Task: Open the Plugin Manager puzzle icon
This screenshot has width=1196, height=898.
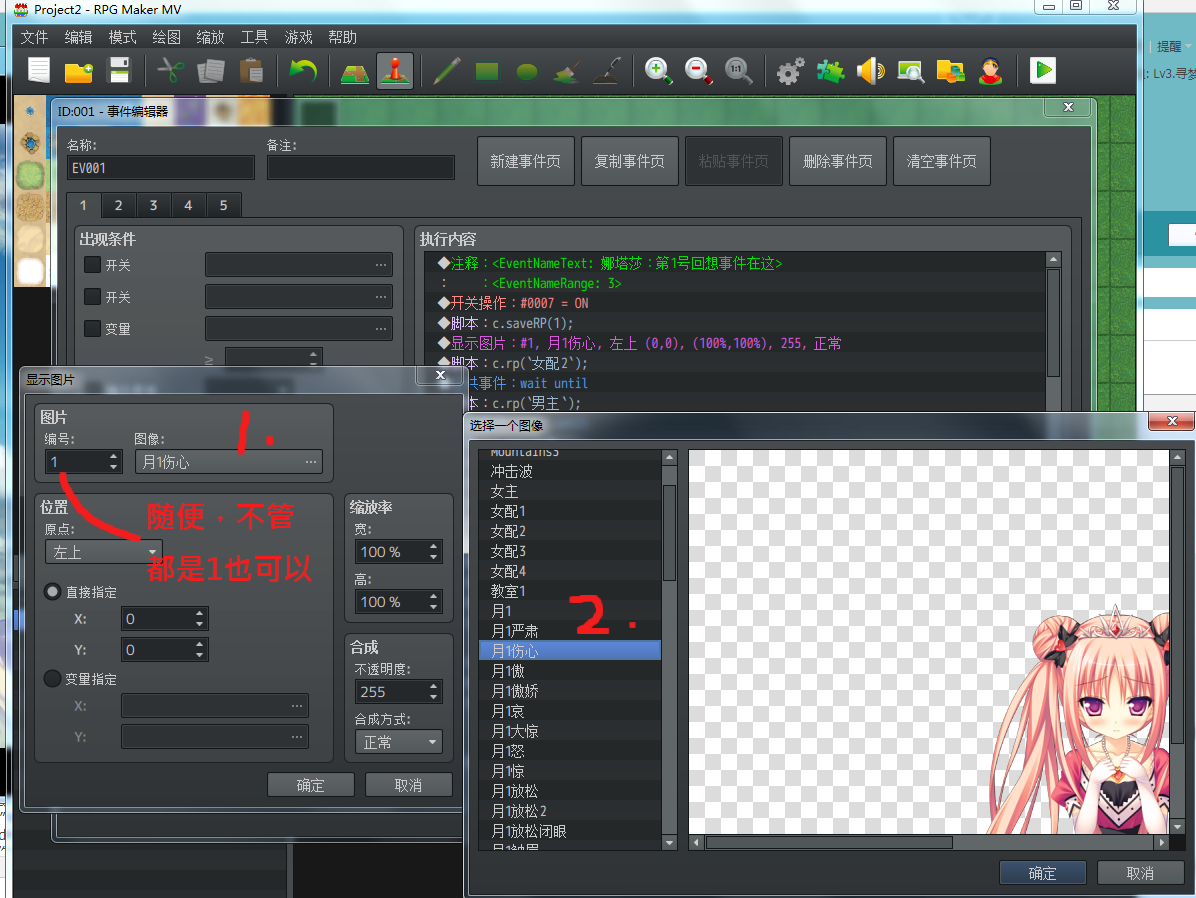Action: point(831,71)
